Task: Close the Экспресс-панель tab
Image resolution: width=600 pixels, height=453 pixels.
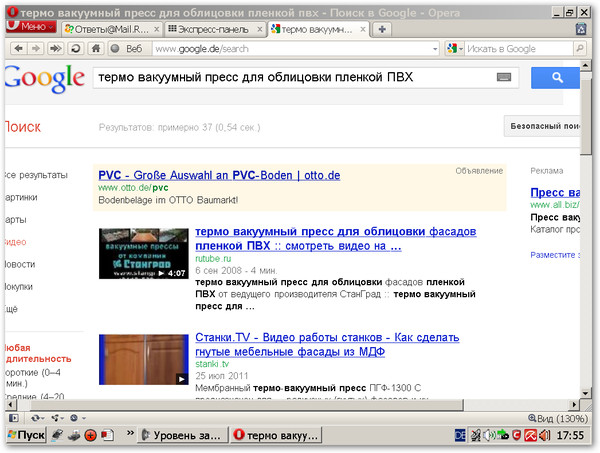Action: pos(260,29)
